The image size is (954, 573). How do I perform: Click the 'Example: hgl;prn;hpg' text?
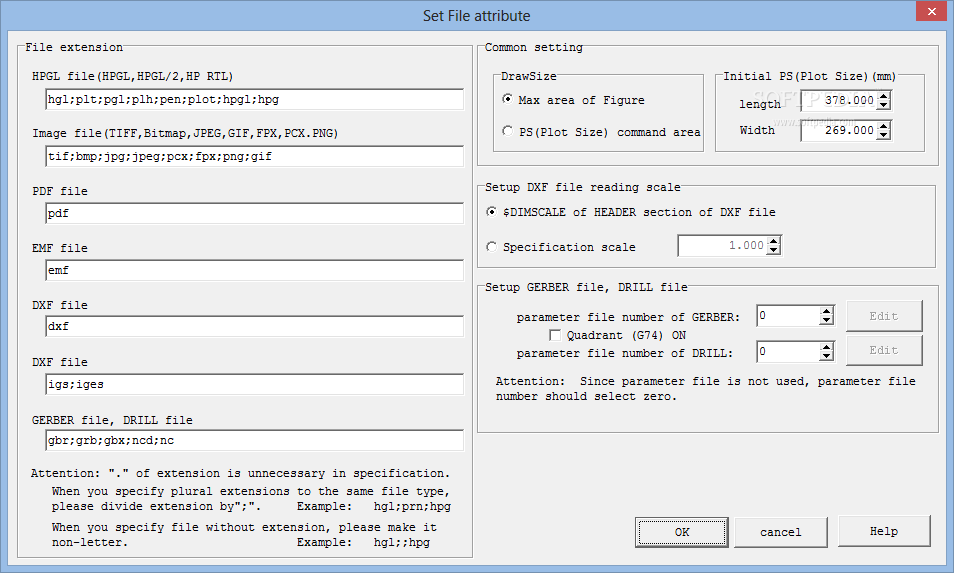(x=374, y=507)
